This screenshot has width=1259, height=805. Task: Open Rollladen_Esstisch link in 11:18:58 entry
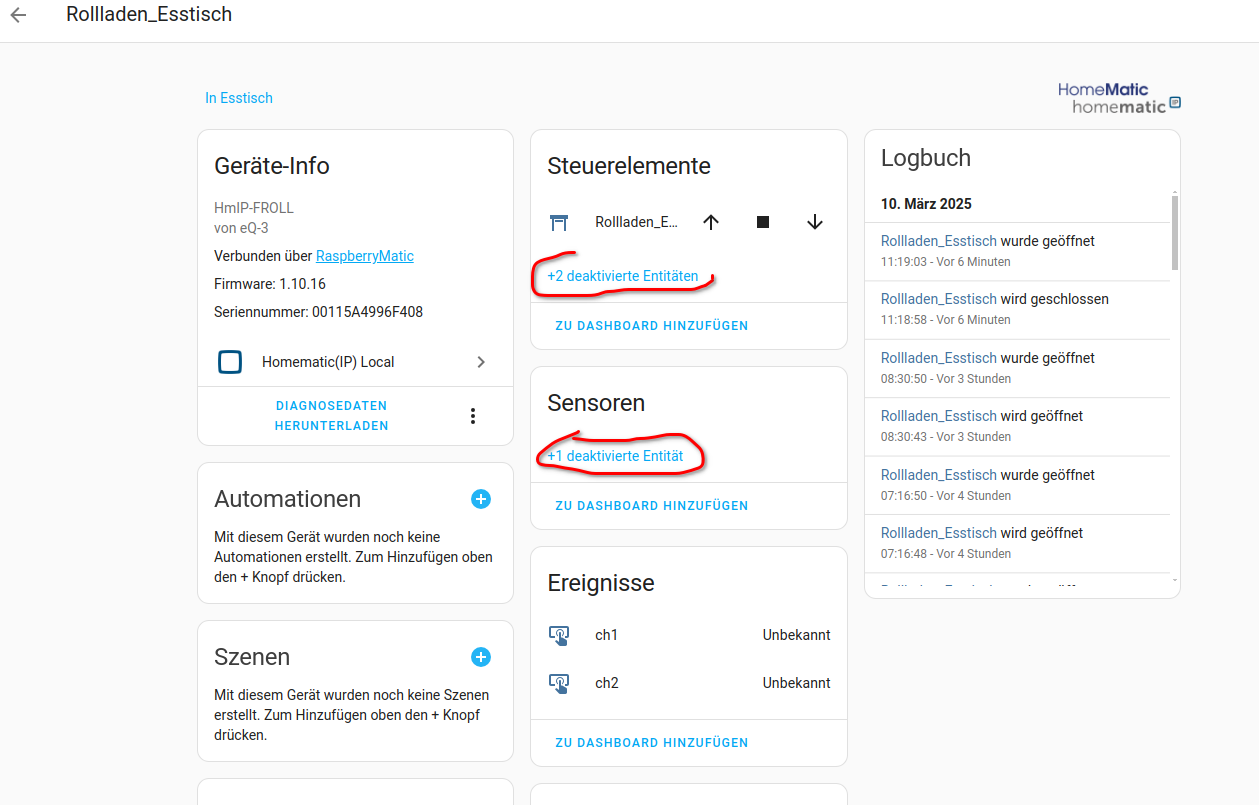click(x=939, y=299)
